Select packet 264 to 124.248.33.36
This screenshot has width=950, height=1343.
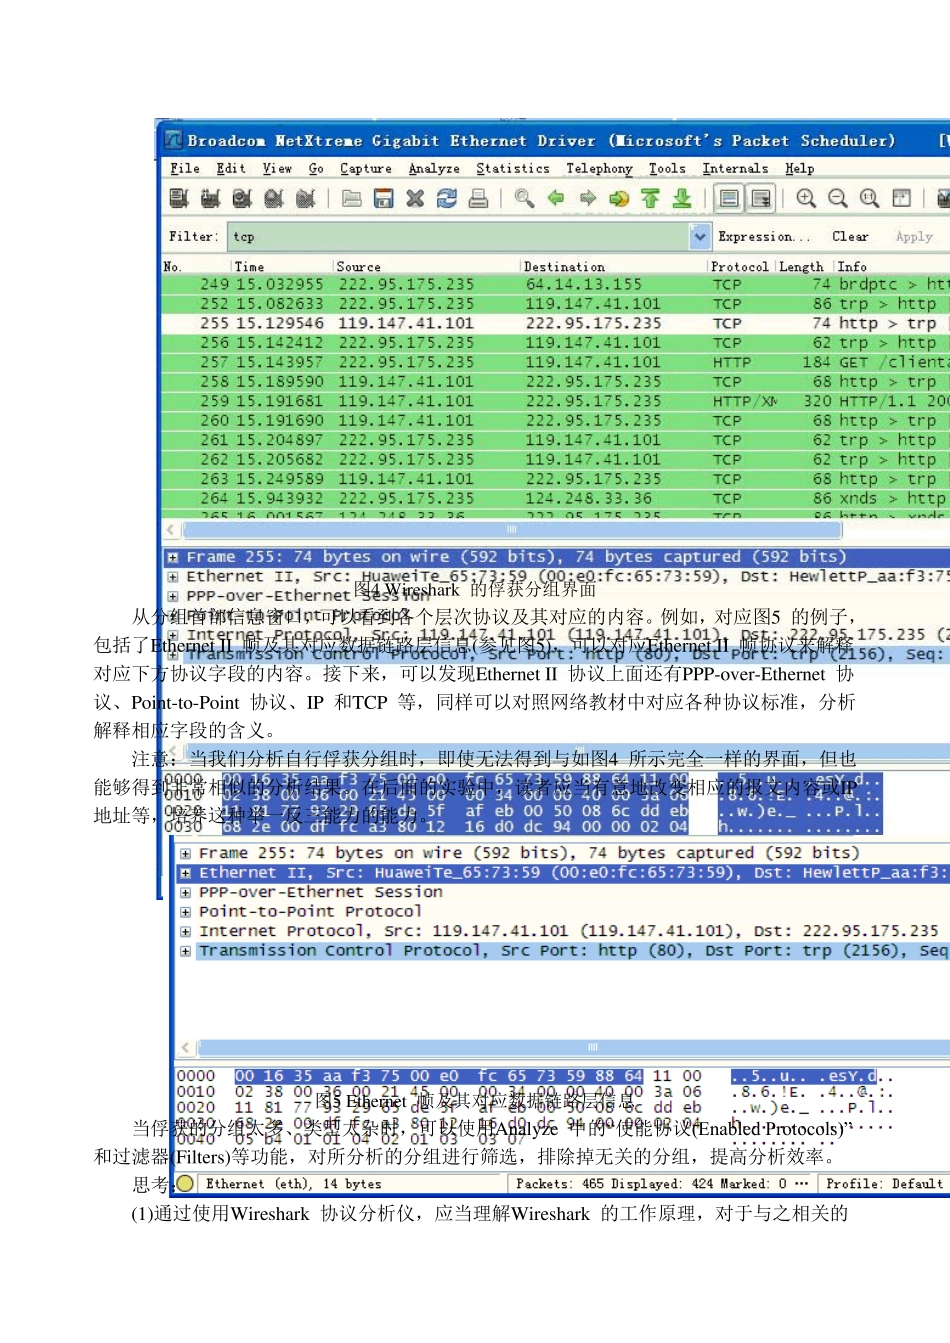tap(555, 498)
